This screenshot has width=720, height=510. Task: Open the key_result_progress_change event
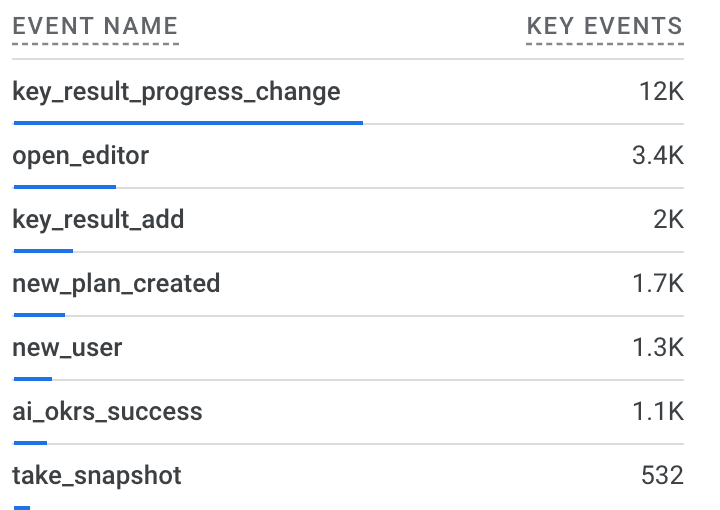(x=176, y=92)
